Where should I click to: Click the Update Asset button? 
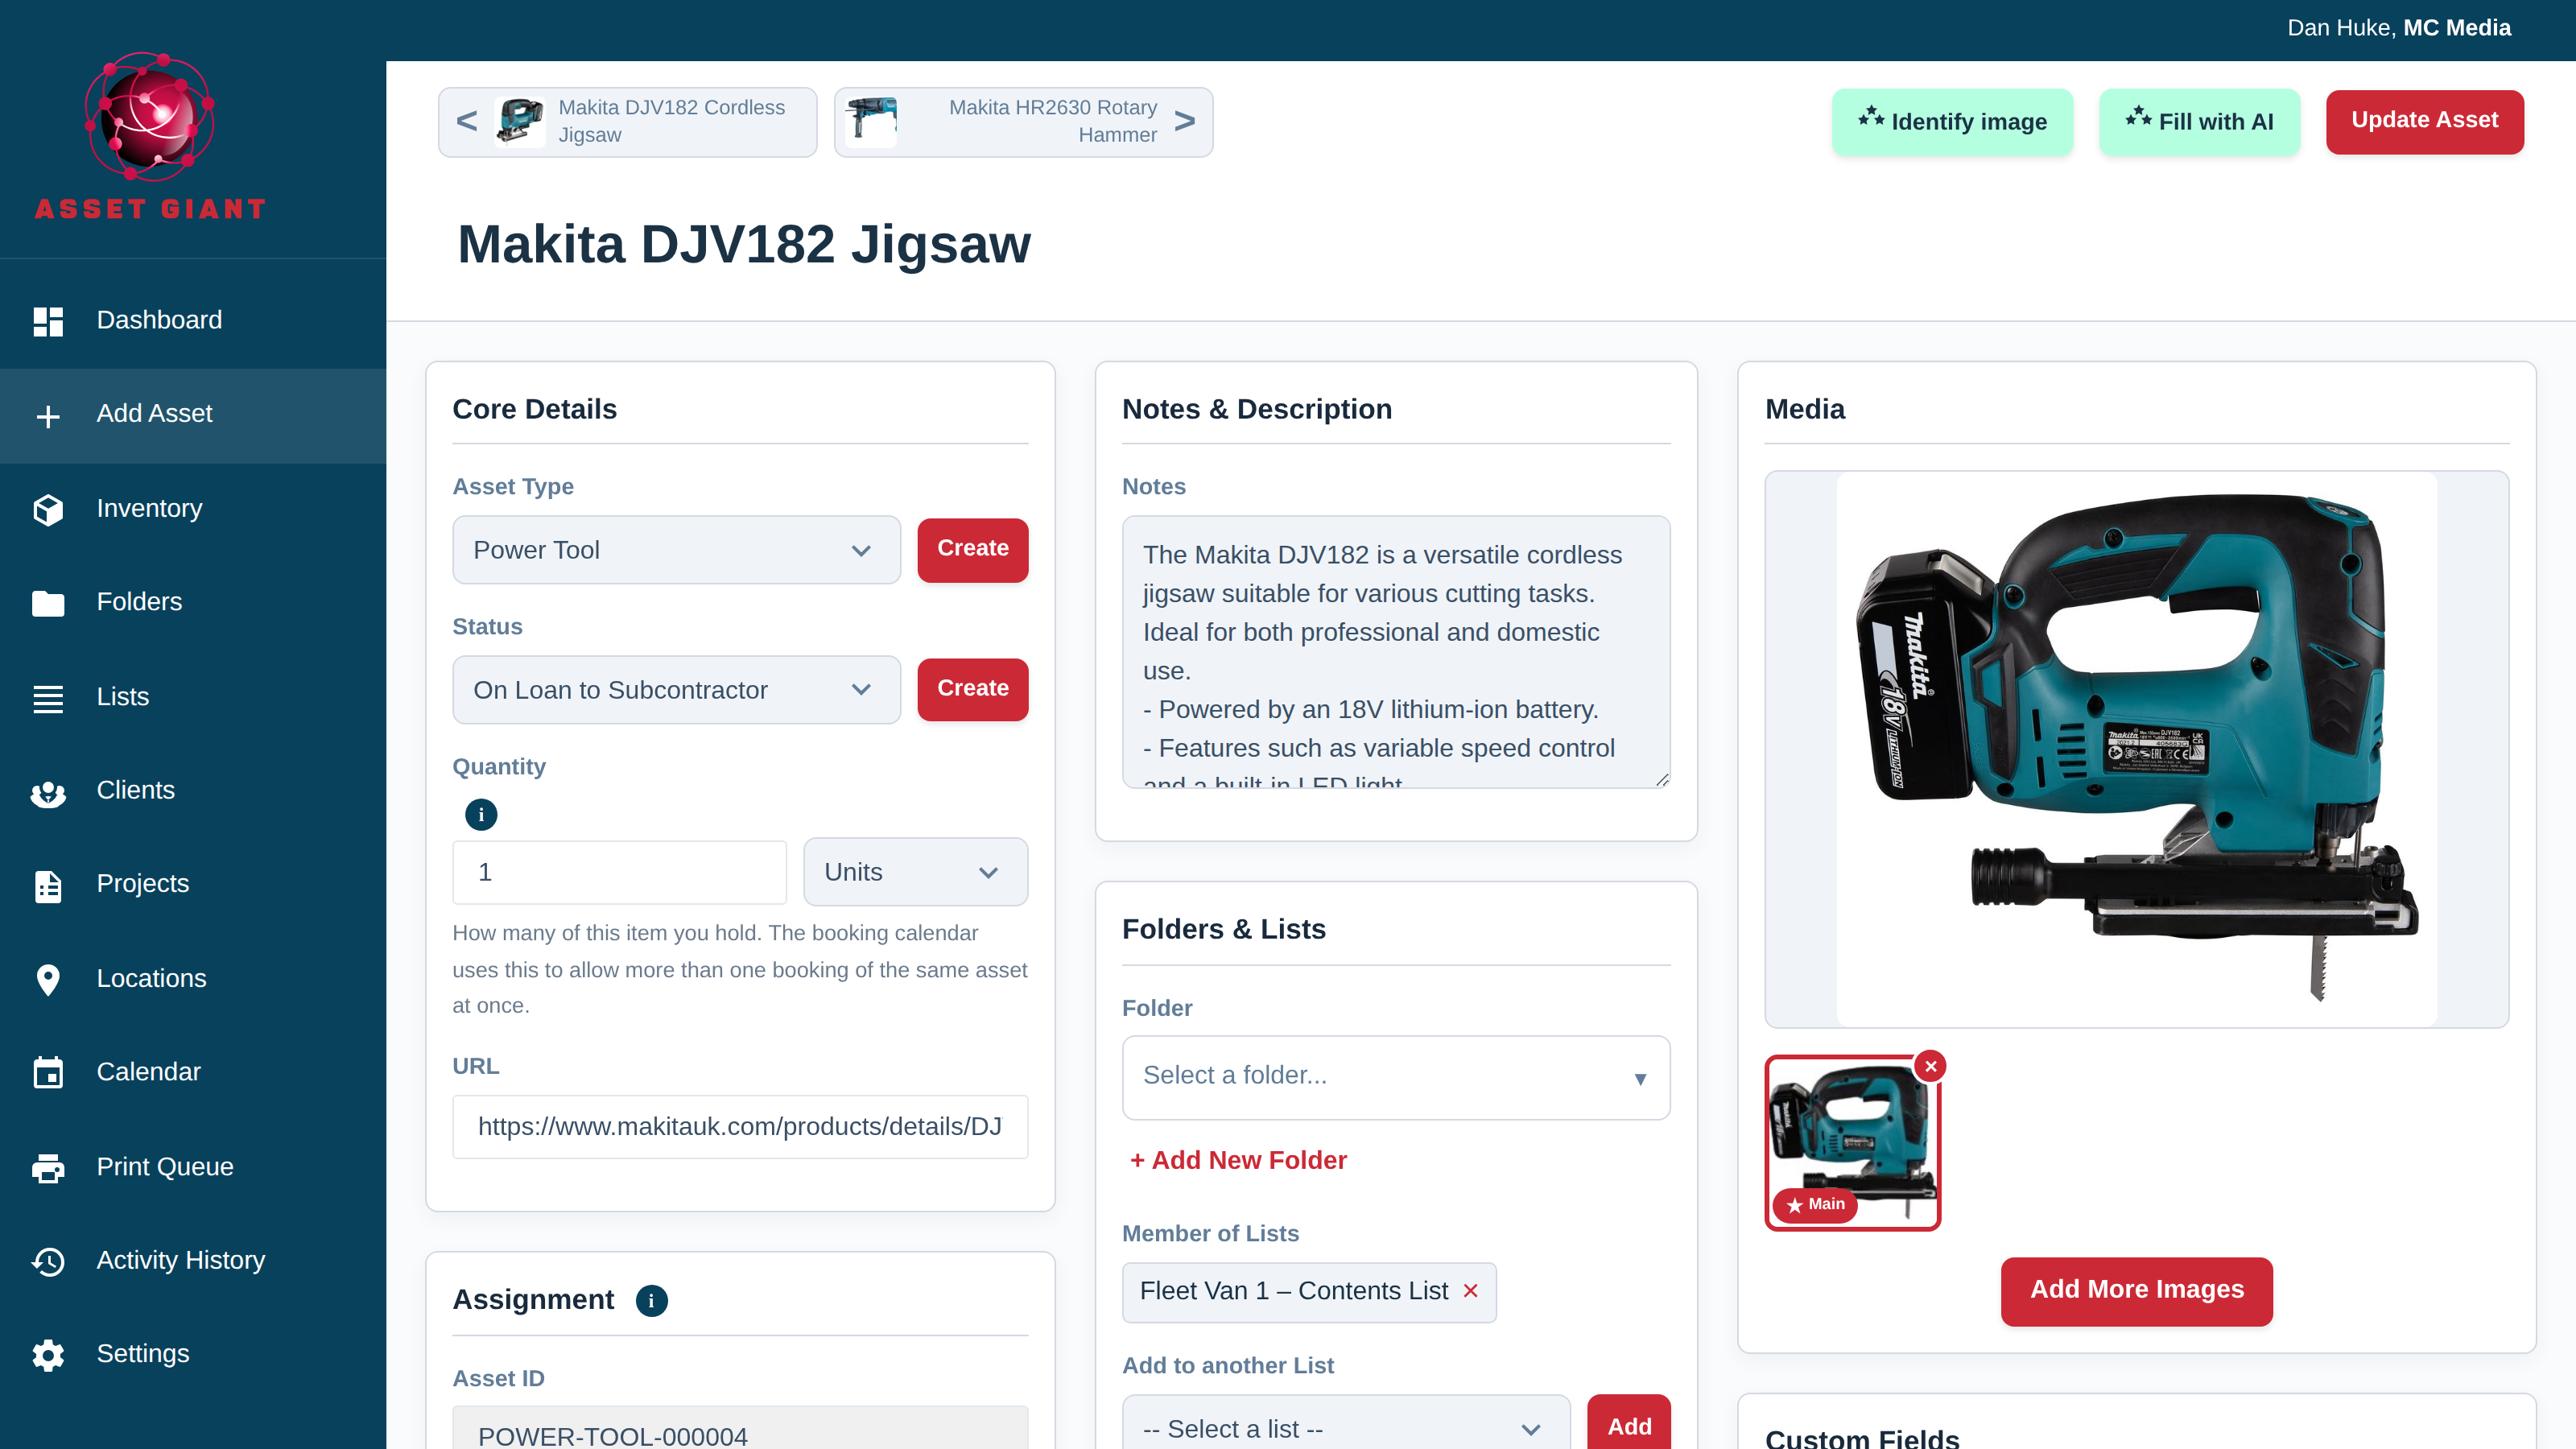pos(2424,121)
